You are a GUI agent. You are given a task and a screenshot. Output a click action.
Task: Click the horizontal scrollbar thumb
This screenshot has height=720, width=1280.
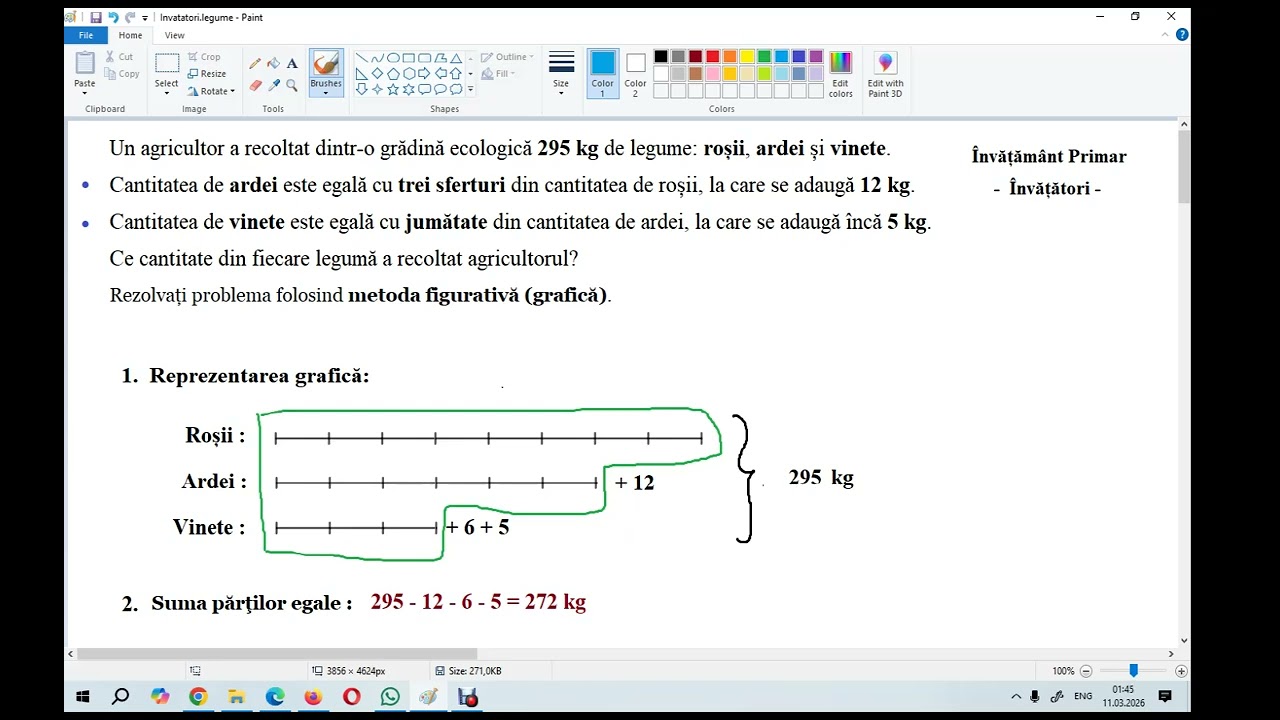point(276,654)
